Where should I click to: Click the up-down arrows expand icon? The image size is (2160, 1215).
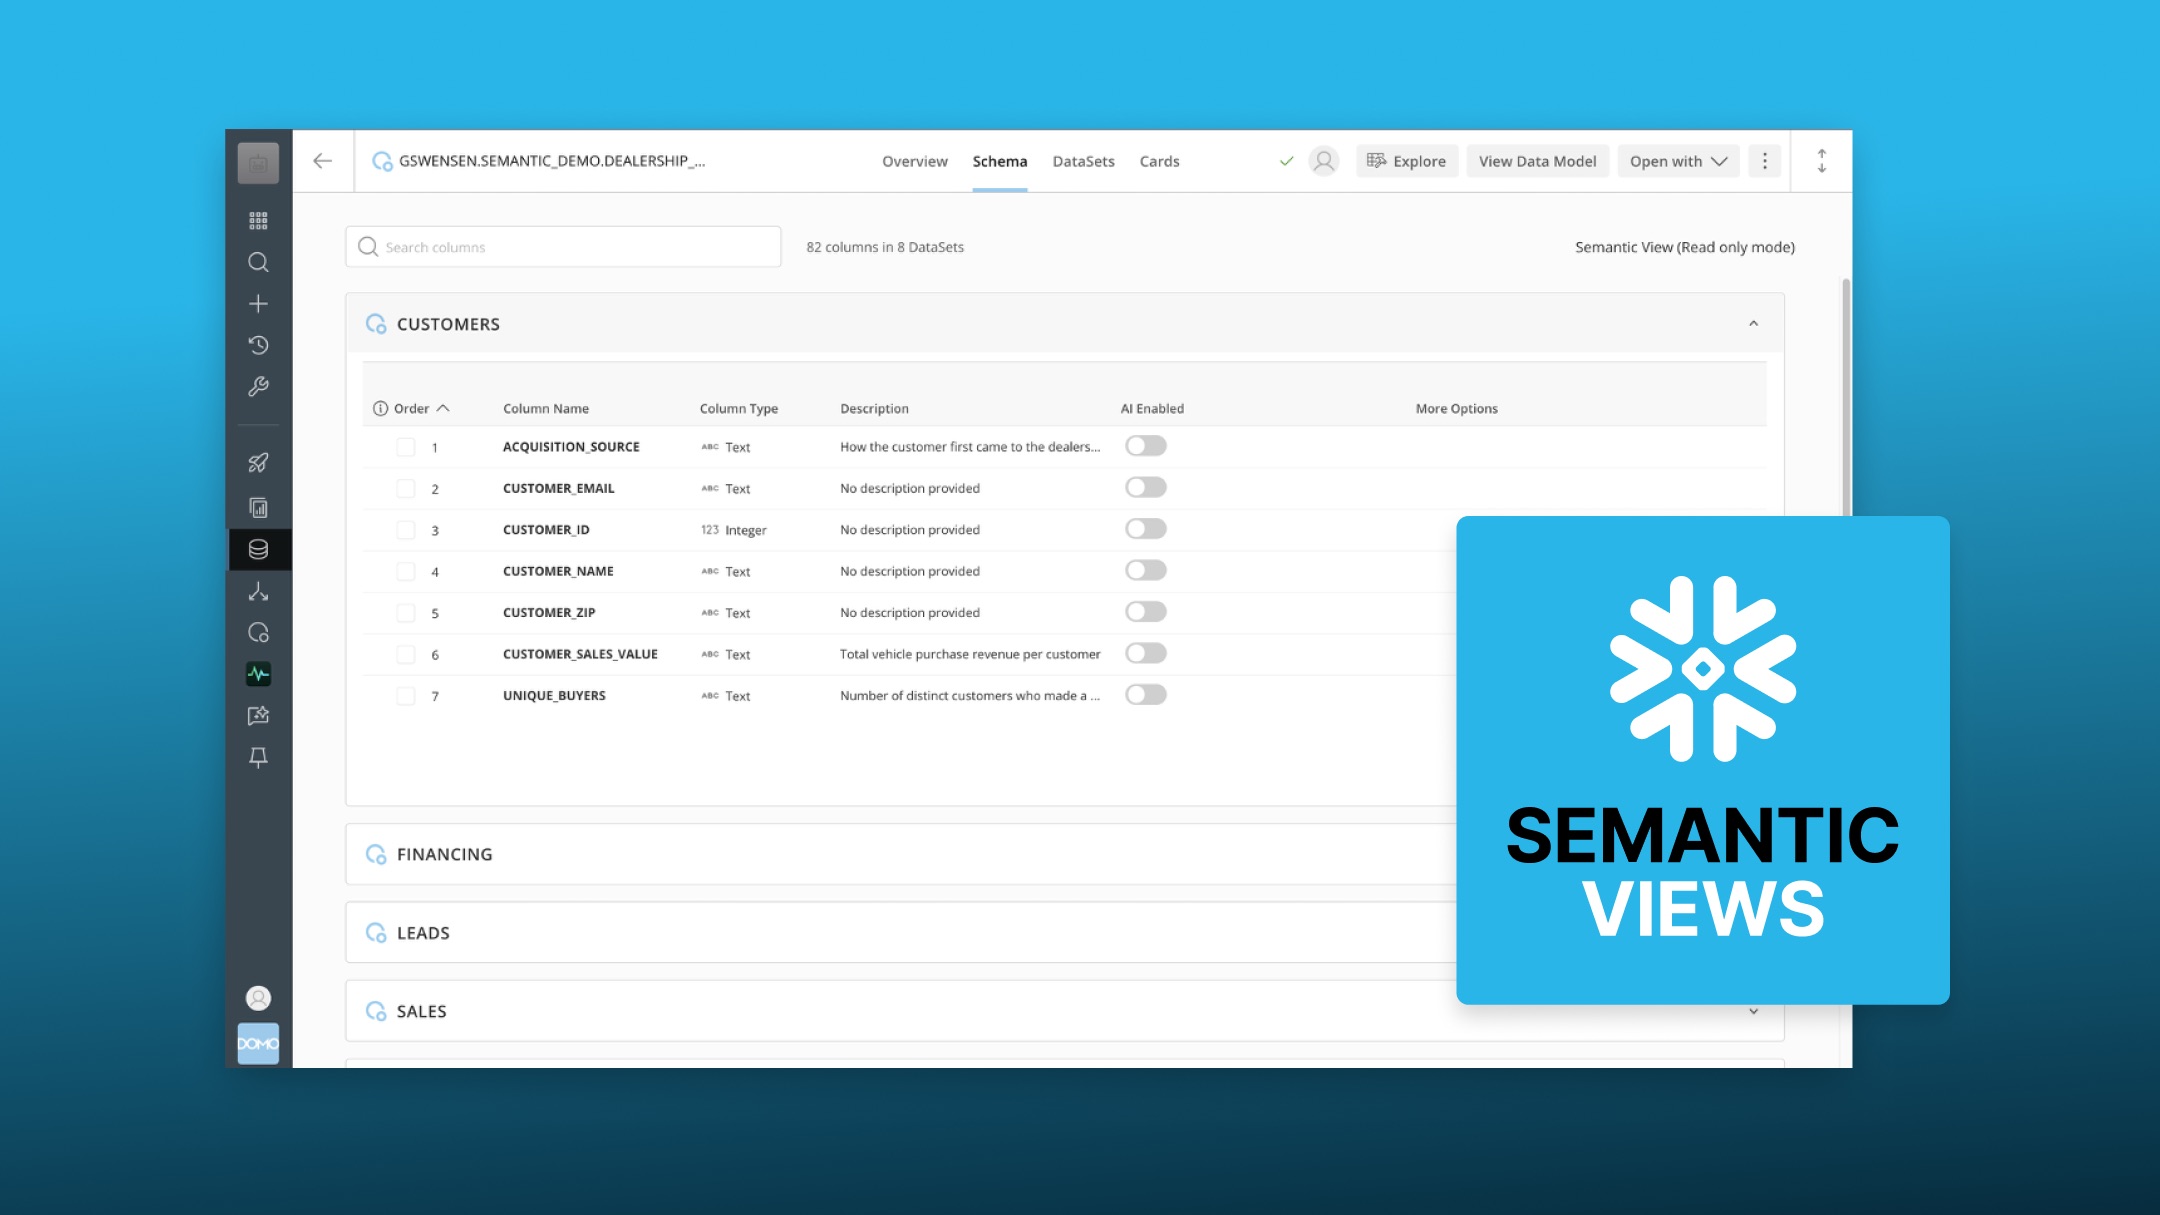(1822, 161)
